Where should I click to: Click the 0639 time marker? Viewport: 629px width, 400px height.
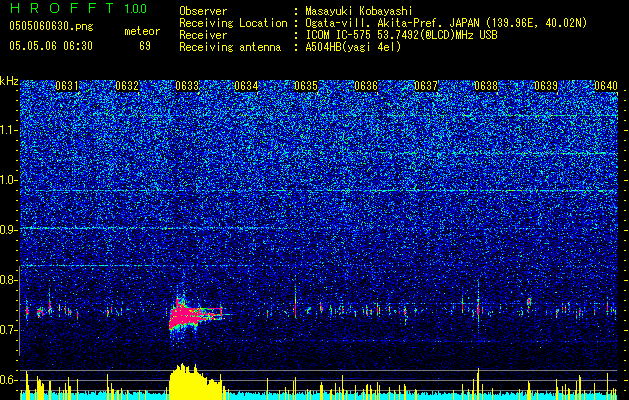(x=546, y=86)
